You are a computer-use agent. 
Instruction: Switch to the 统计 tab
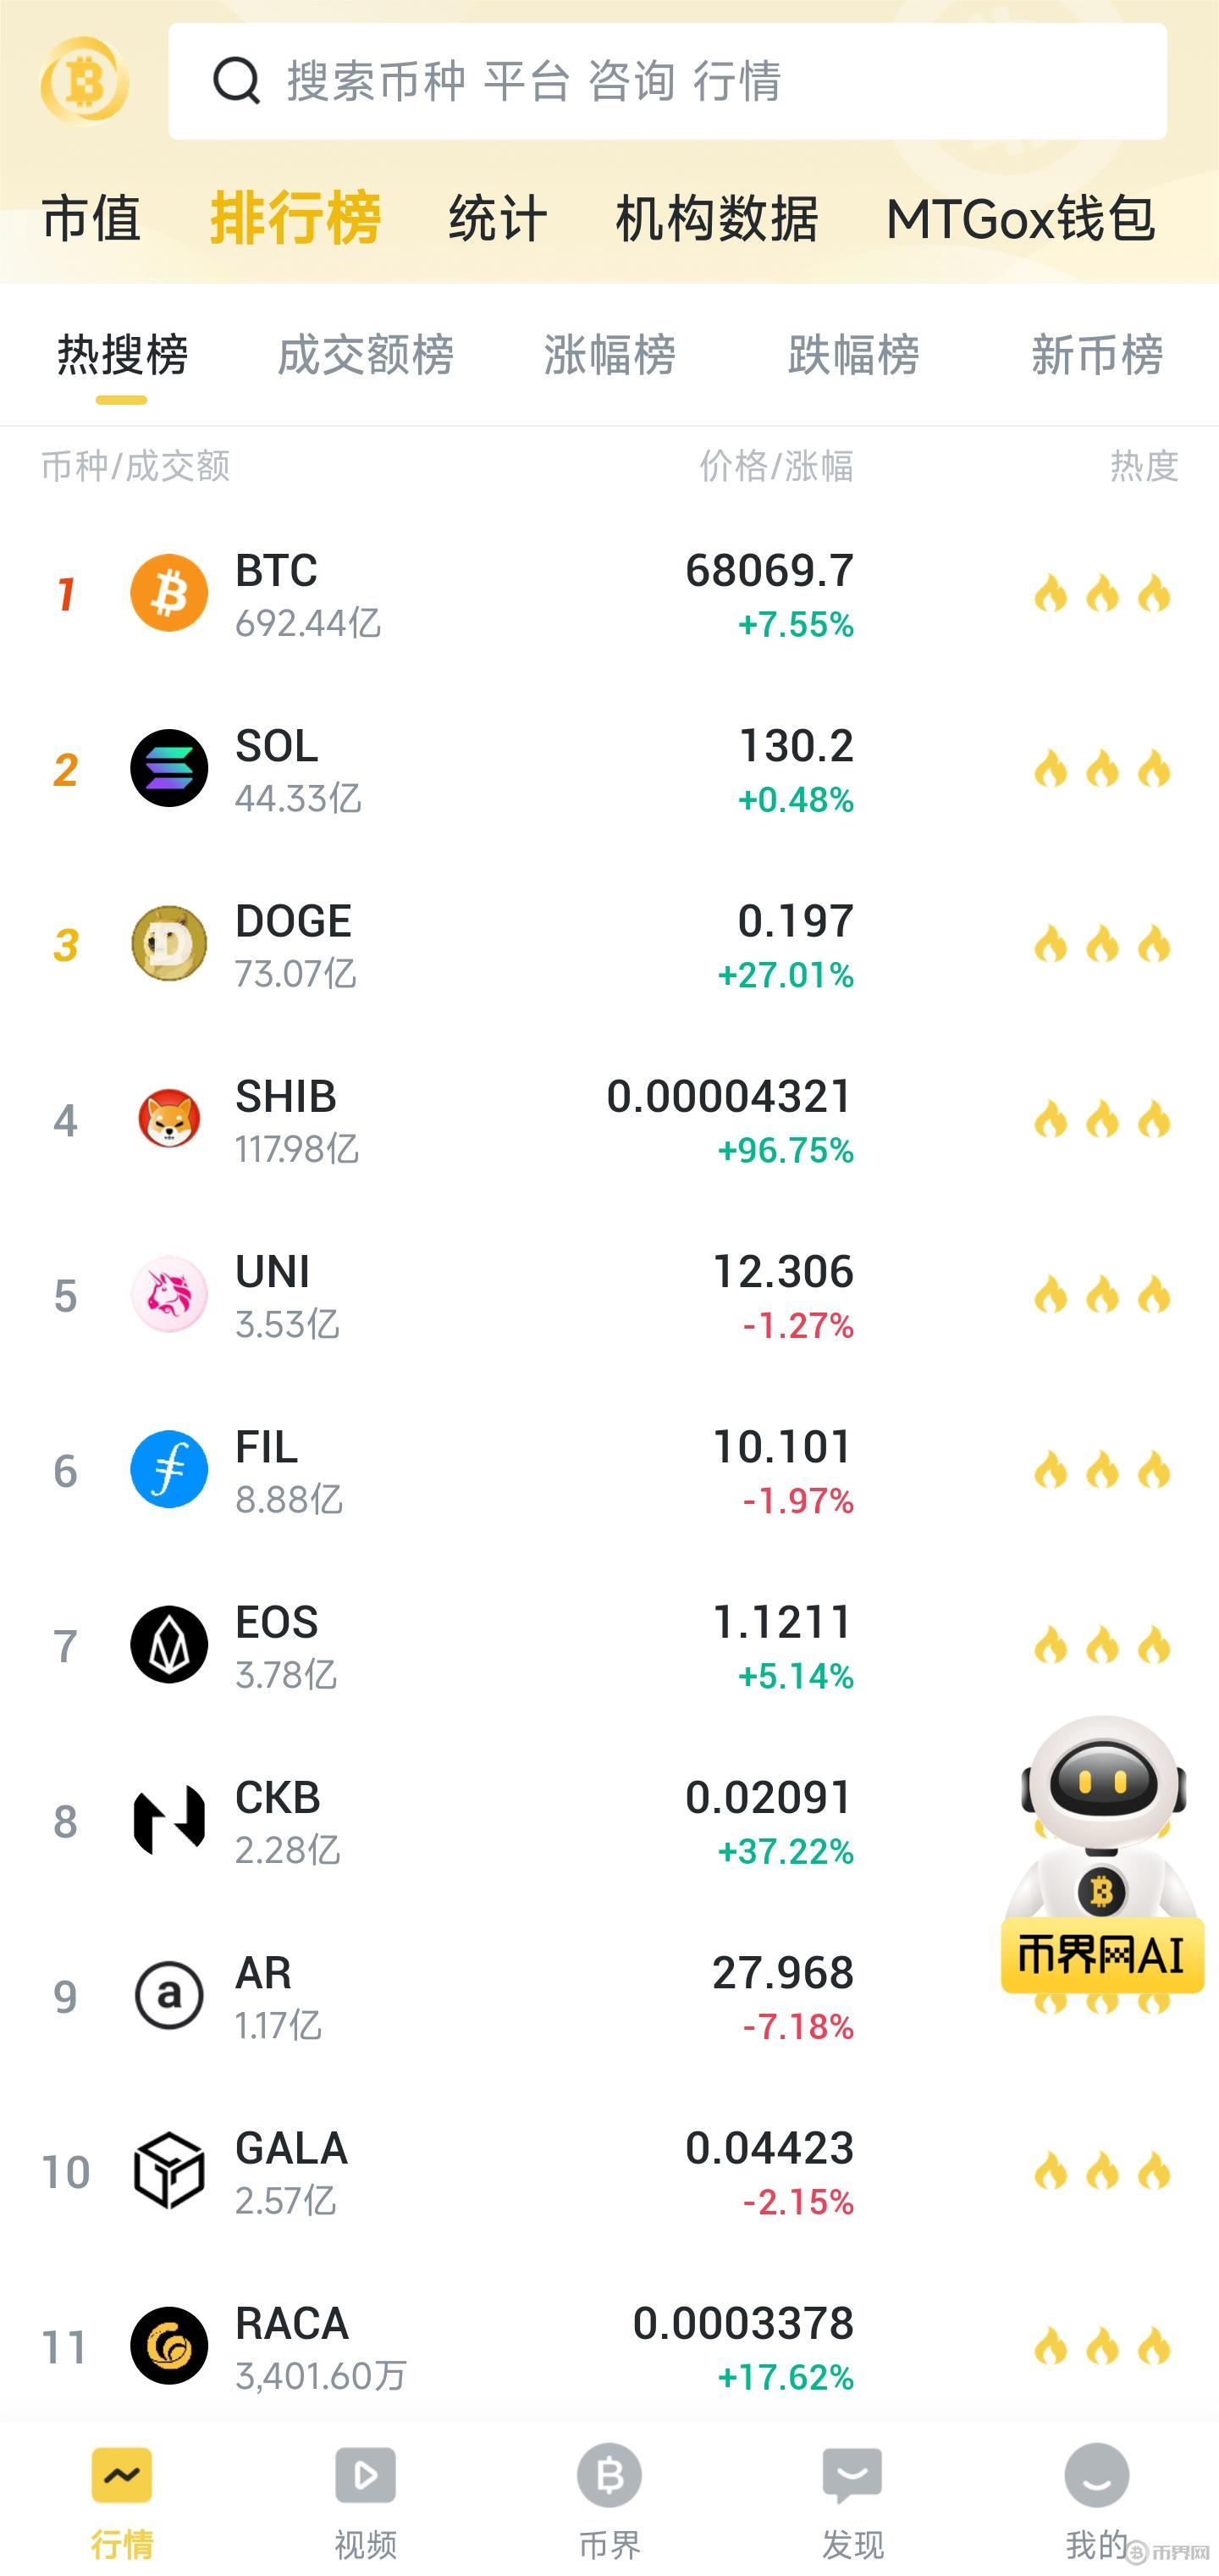click(x=498, y=219)
